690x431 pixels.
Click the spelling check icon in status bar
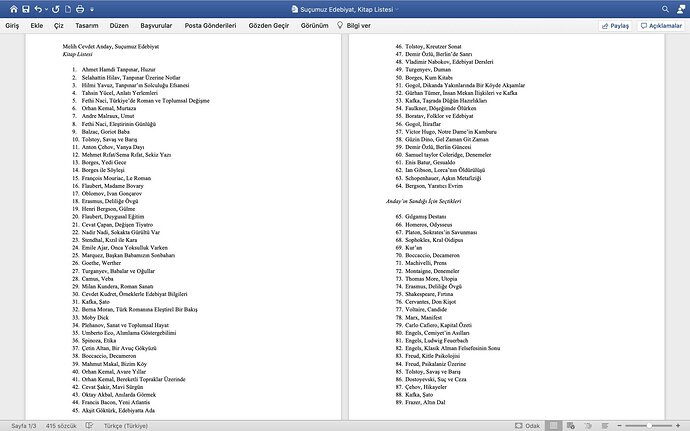[89, 426]
